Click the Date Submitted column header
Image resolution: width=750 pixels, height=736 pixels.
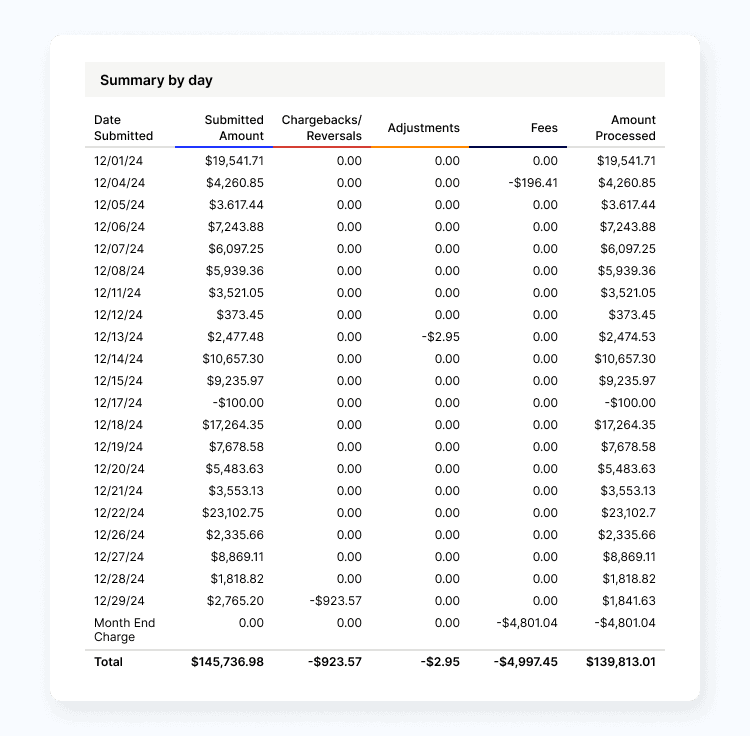pyautogui.click(x=123, y=127)
